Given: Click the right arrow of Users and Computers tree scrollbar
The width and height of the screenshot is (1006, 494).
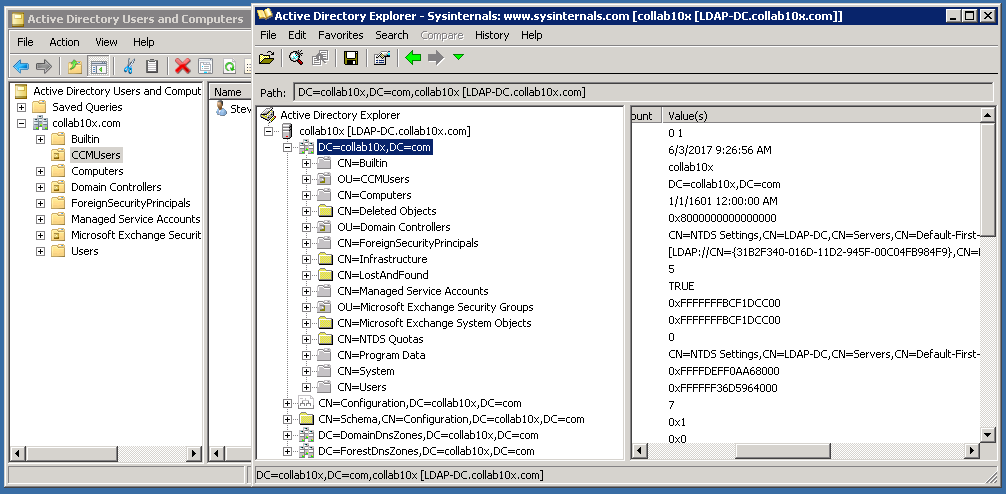Looking at the screenshot, I should [194, 454].
